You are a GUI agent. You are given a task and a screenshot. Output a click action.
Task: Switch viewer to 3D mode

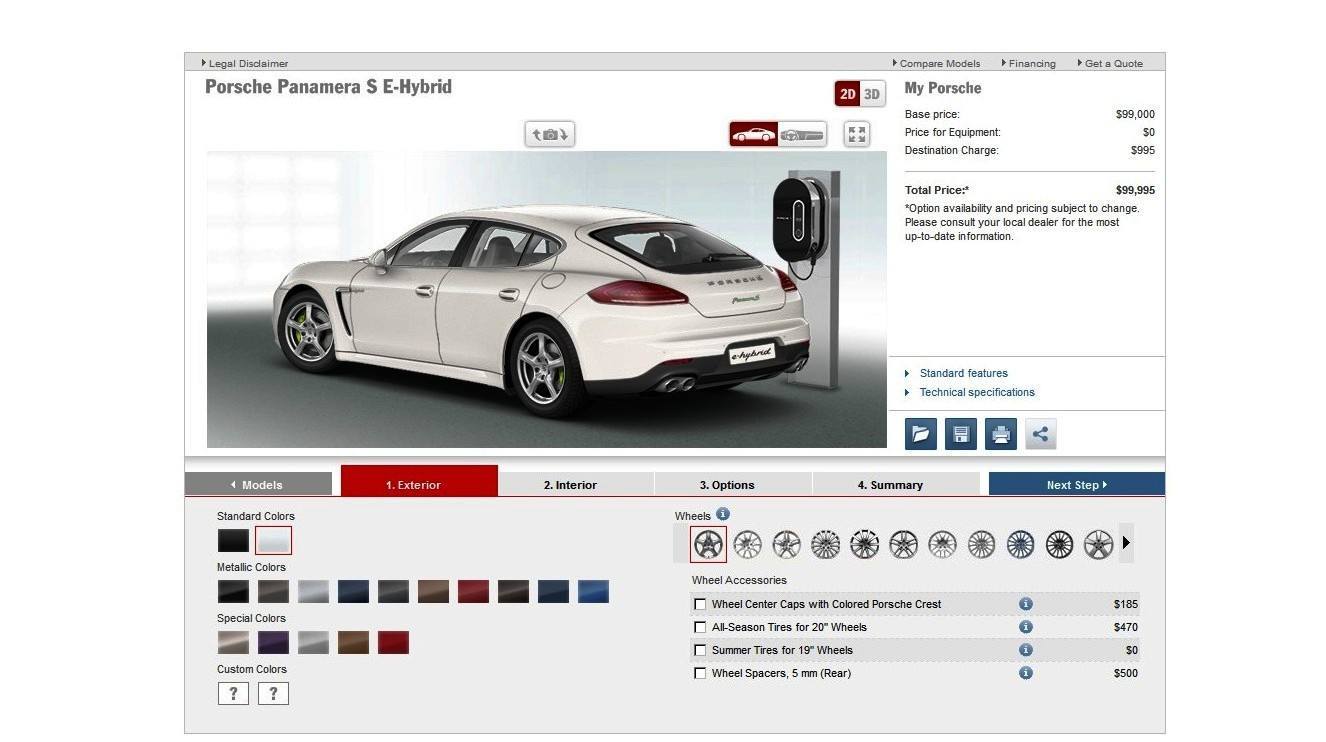(x=872, y=94)
